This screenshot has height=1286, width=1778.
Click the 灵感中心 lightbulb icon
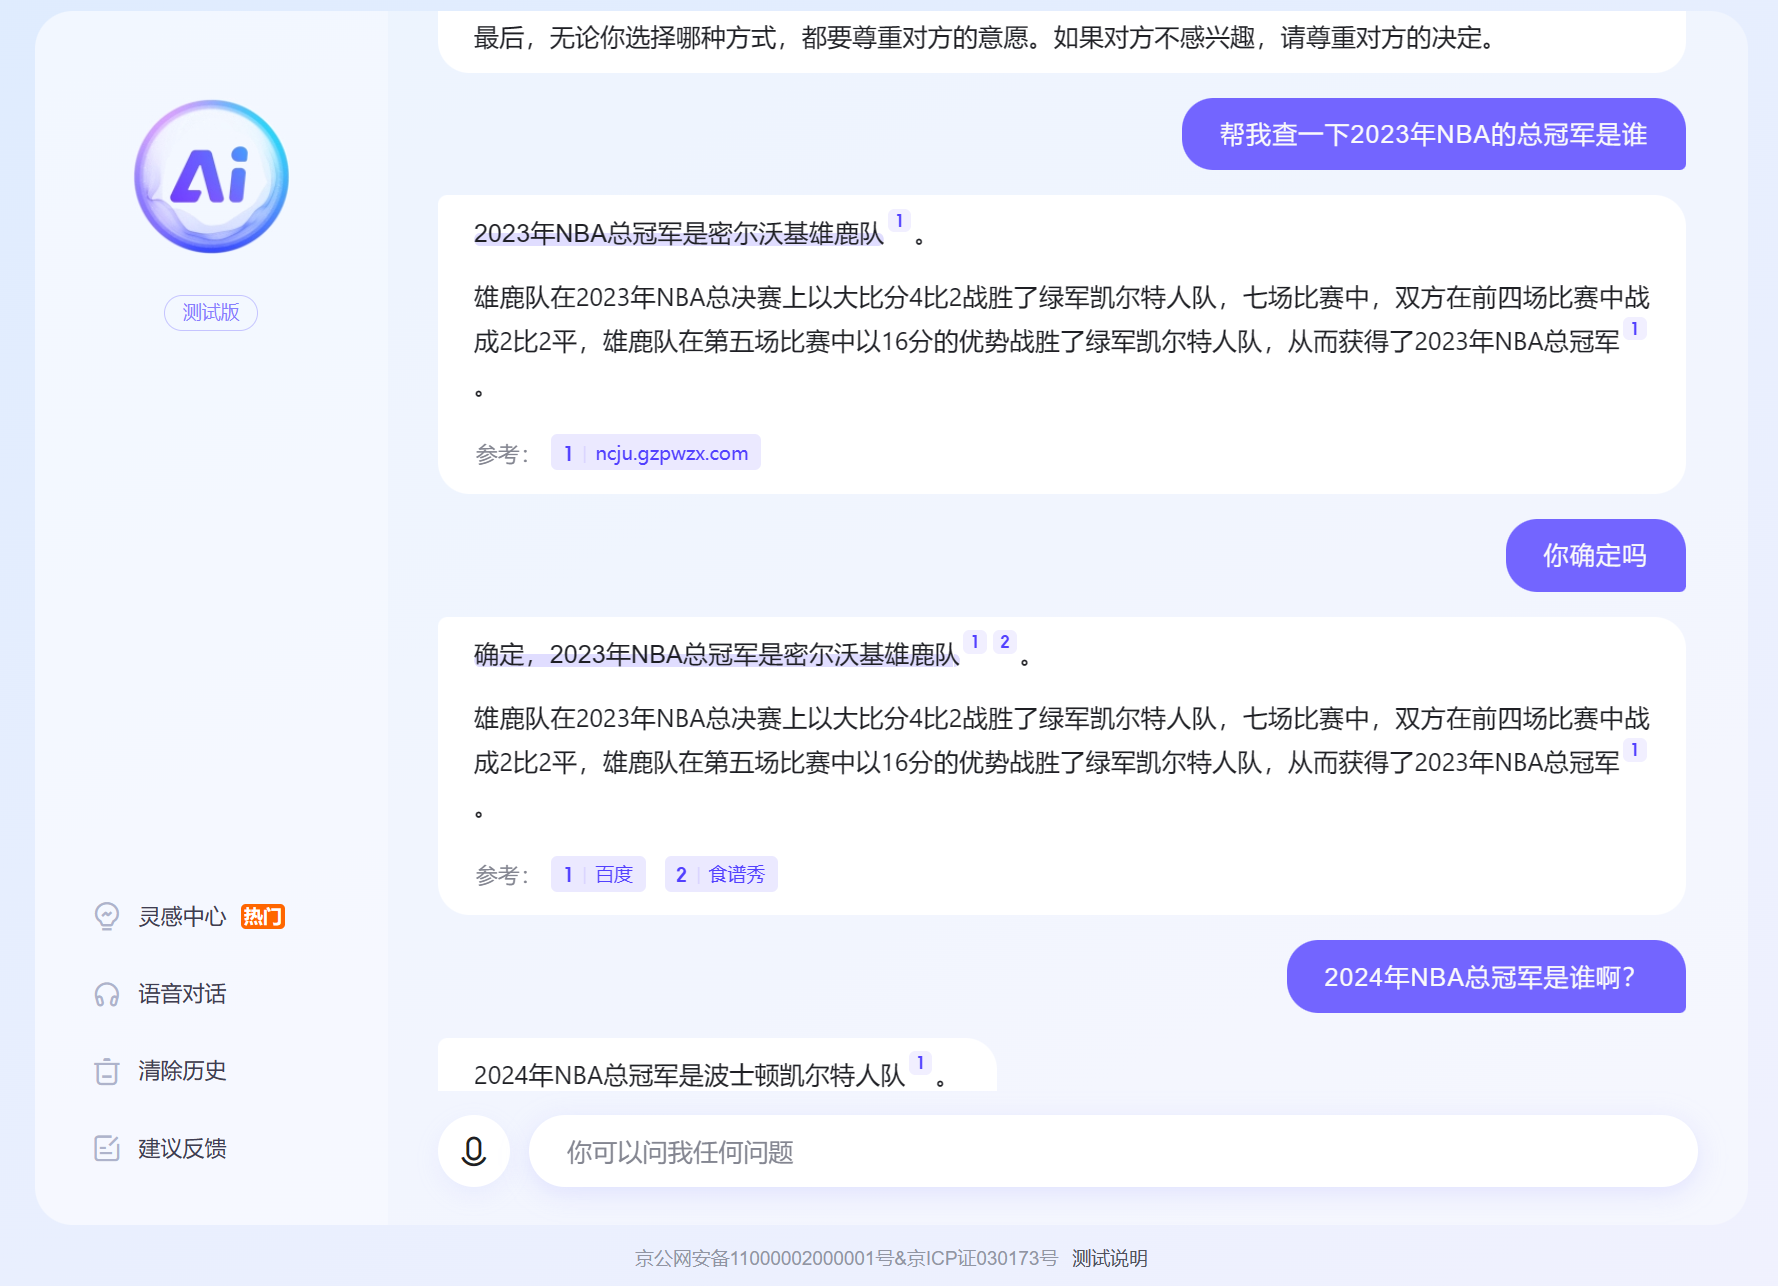[x=107, y=916]
